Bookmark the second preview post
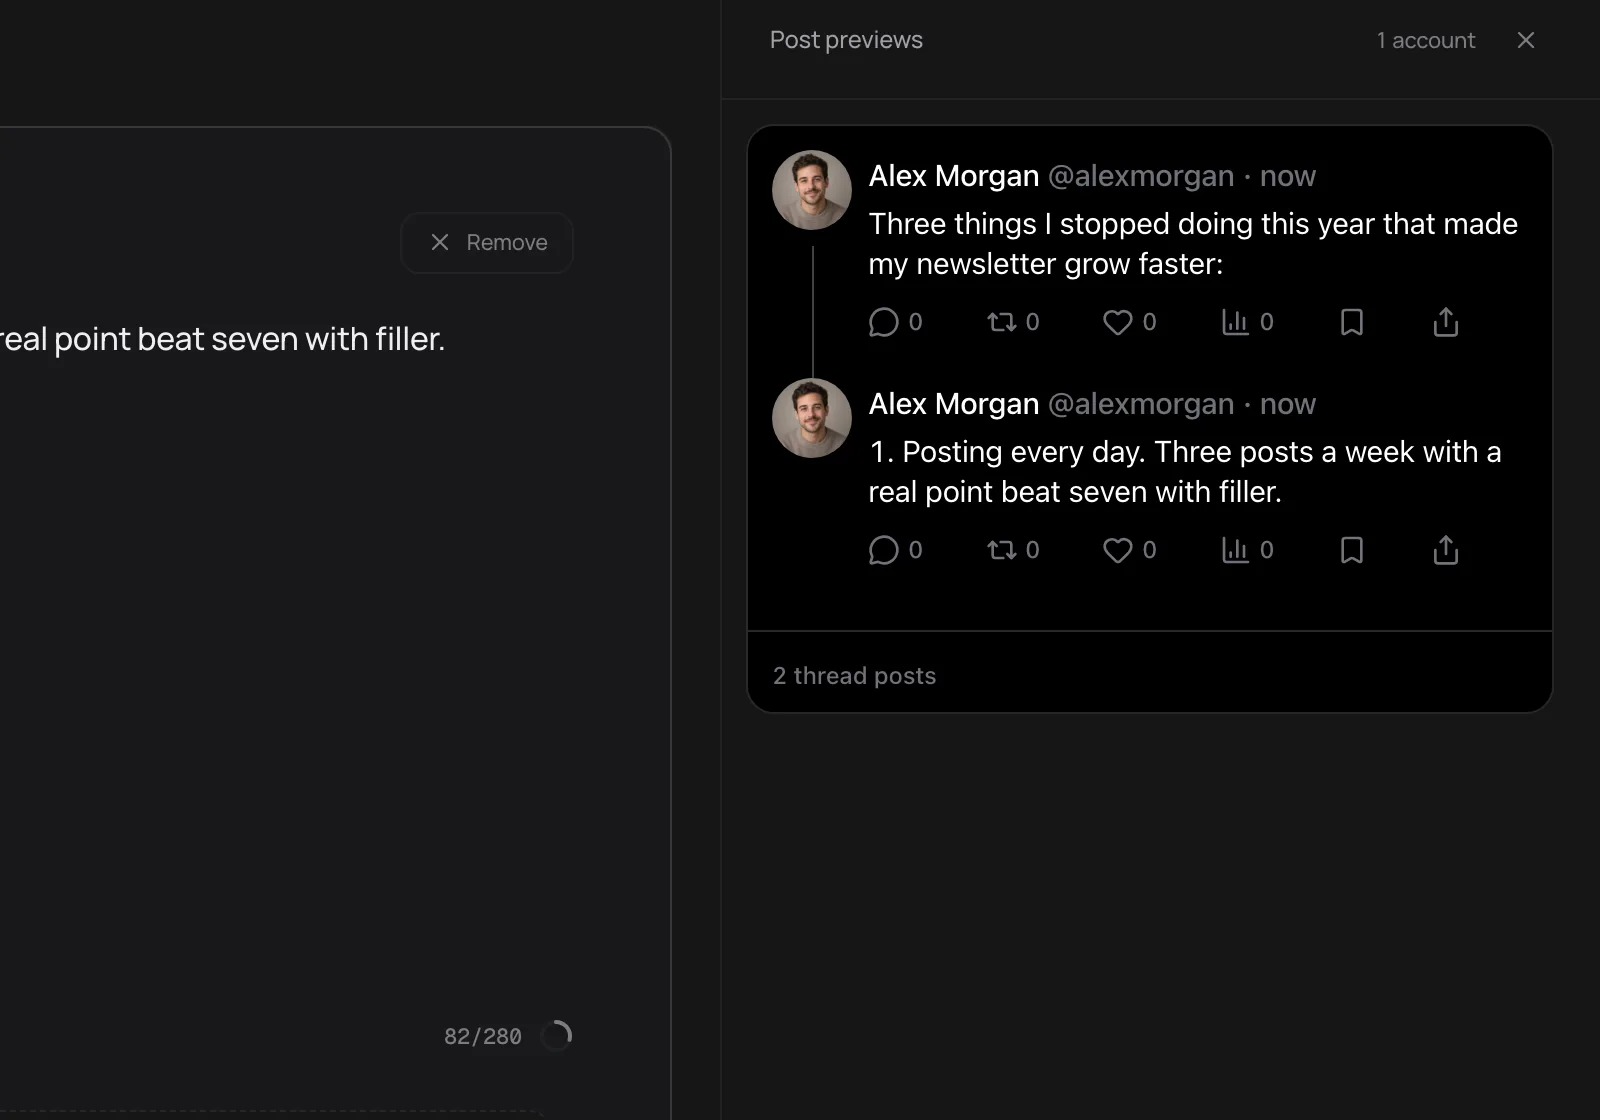The width and height of the screenshot is (1600, 1120). click(x=1351, y=550)
